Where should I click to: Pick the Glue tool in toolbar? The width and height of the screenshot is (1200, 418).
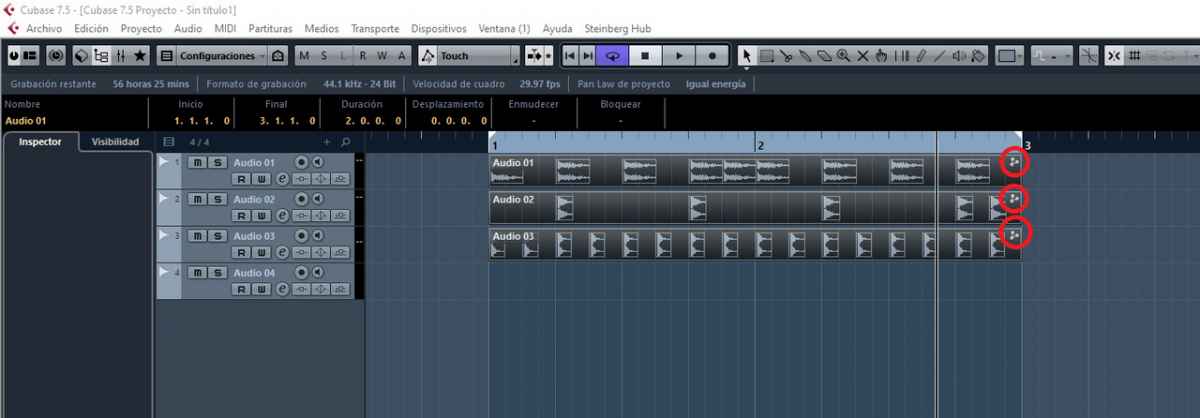coord(805,56)
